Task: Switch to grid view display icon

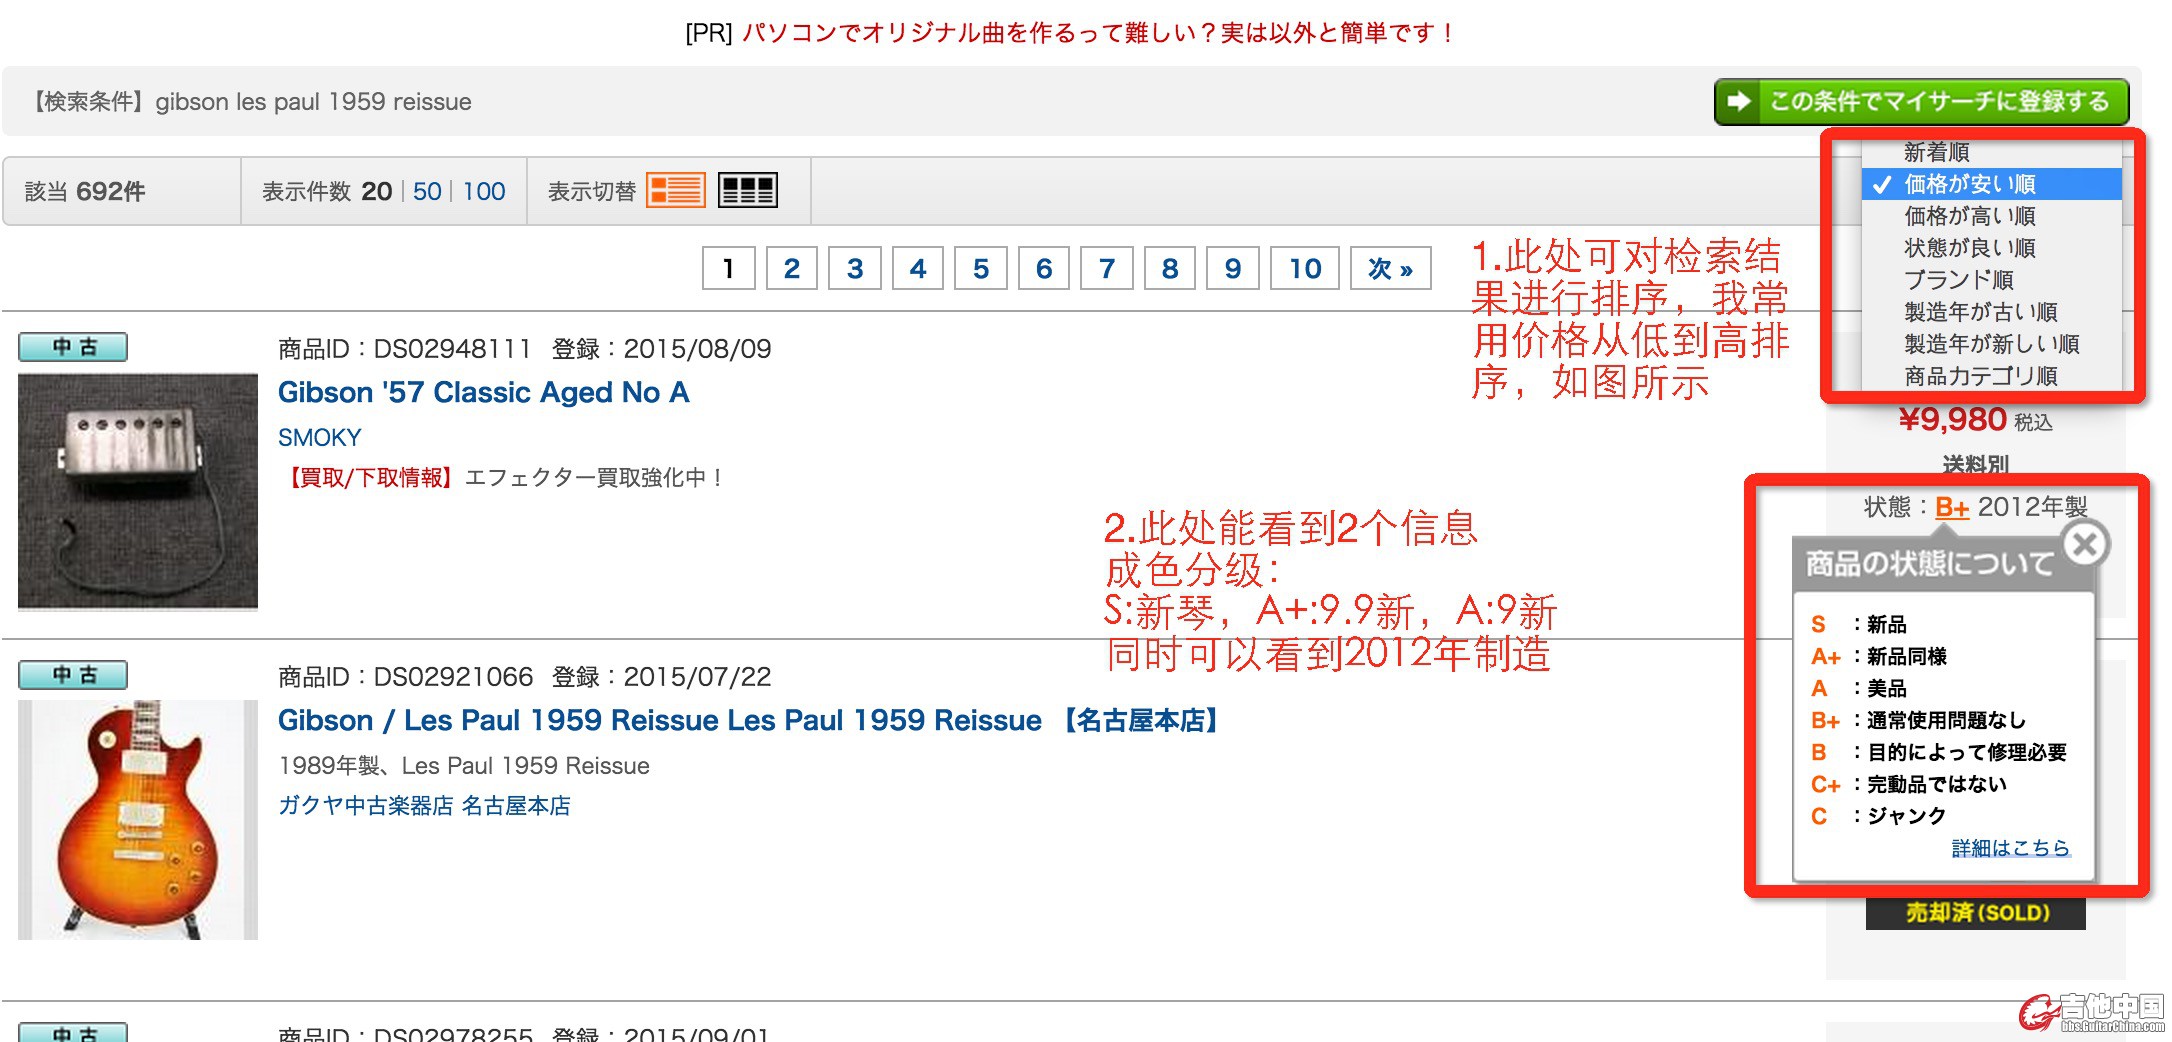Action: [x=748, y=190]
